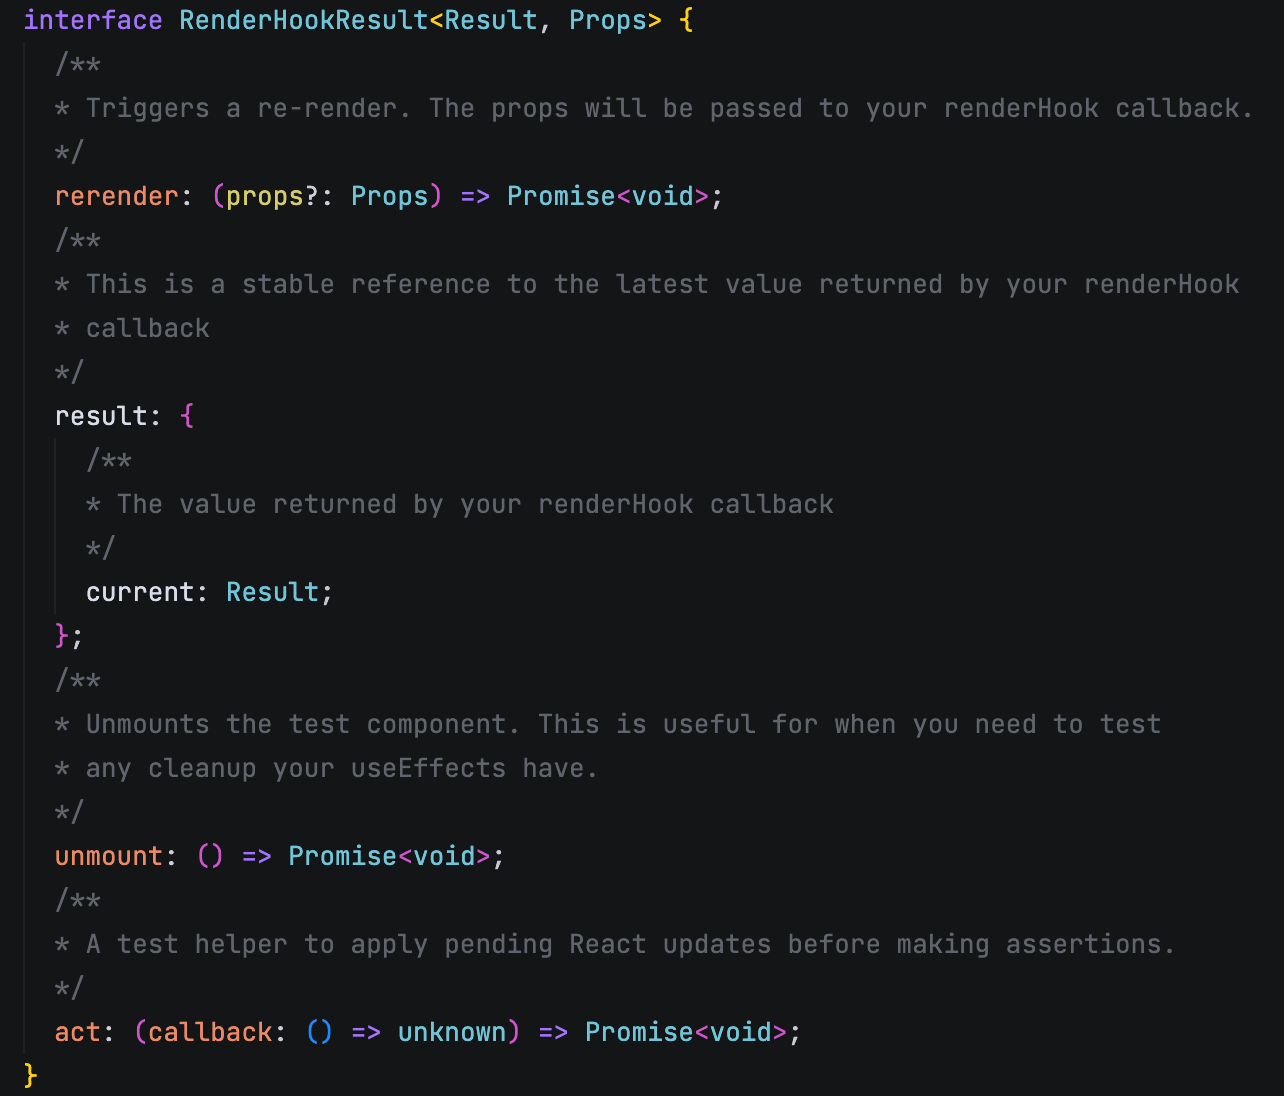This screenshot has width=1284, height=1096.
Task: Select the RenderHookResult interface name
Action: point(303,20)
